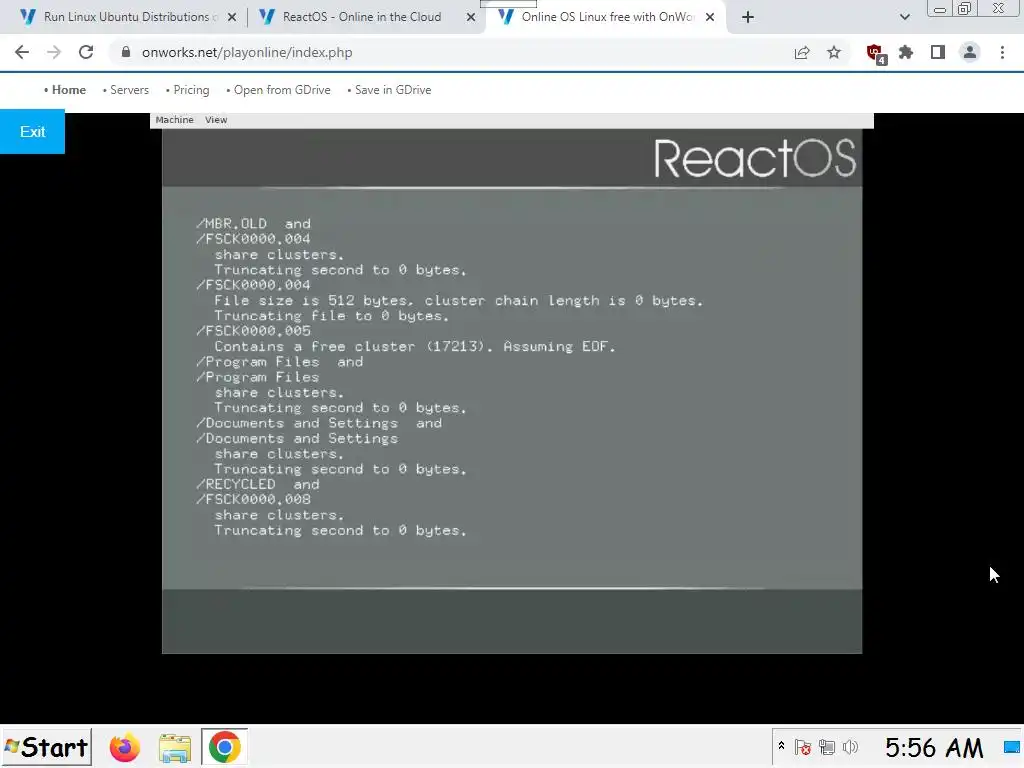Launch Firefox from the taskbar

[x=124, y=747]
